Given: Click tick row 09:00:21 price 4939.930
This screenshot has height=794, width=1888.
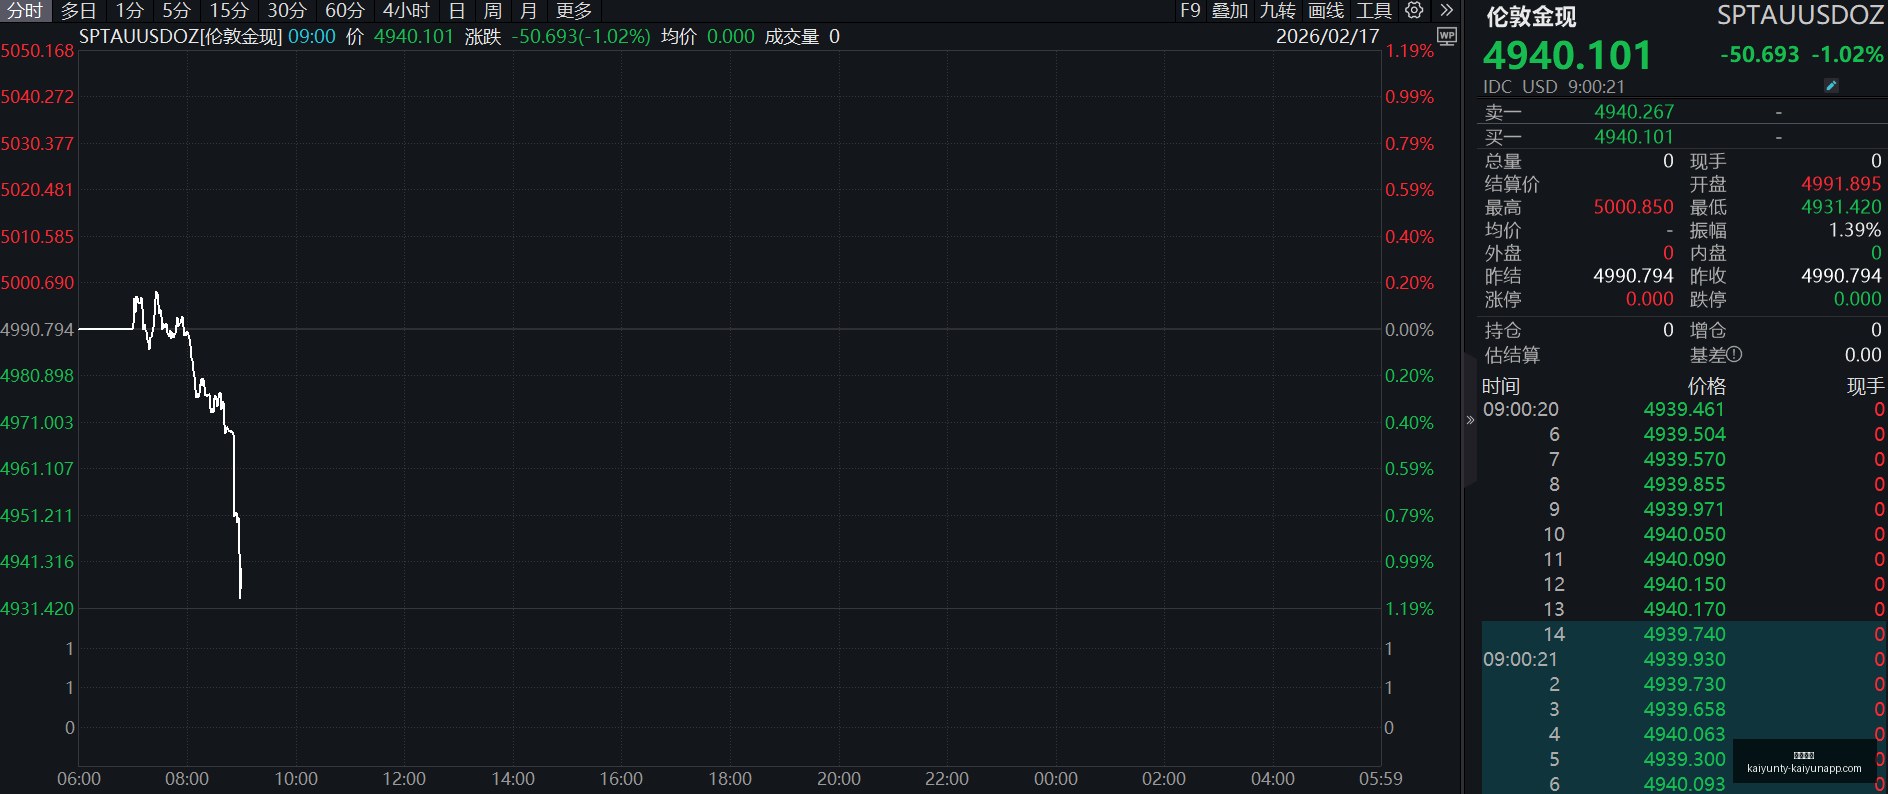Looking at the screenshot, I should [1684, 659].
